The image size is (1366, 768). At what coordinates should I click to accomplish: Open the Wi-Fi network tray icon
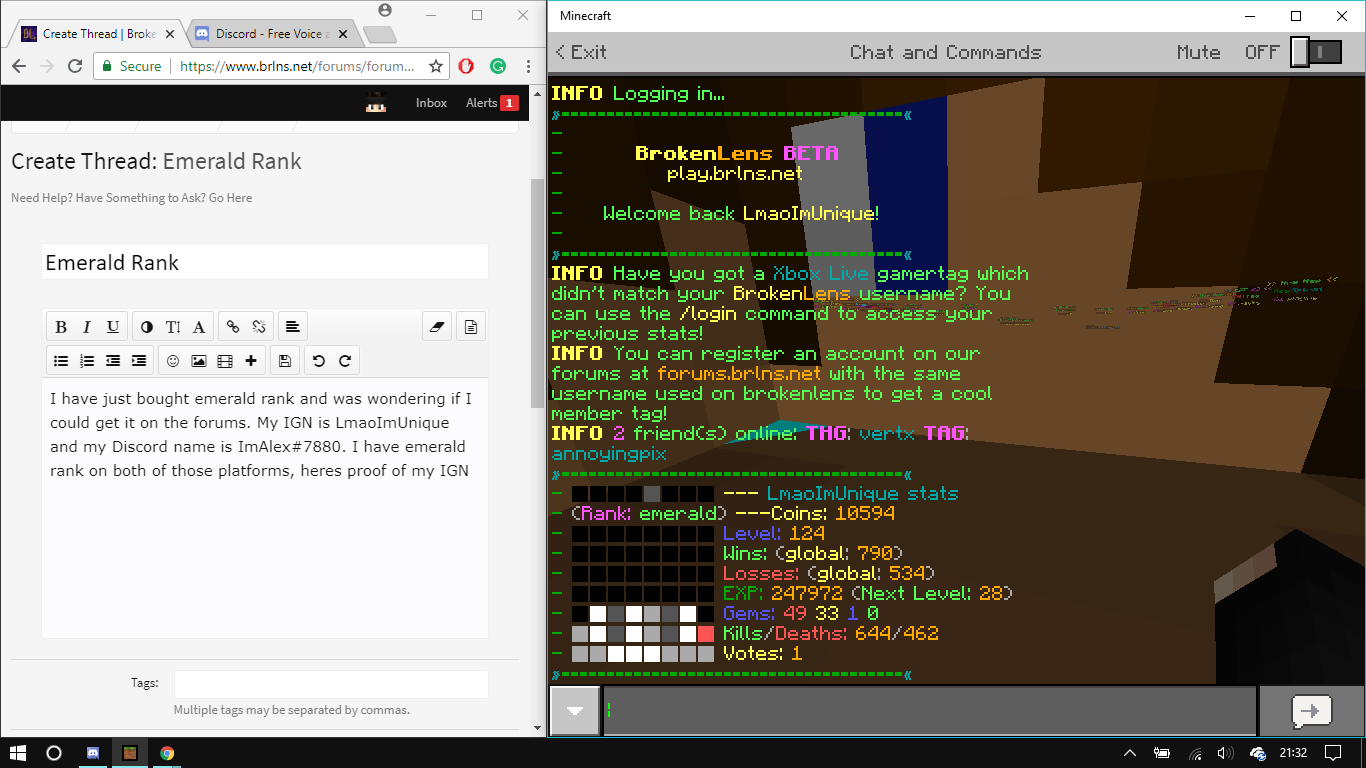1195,753
